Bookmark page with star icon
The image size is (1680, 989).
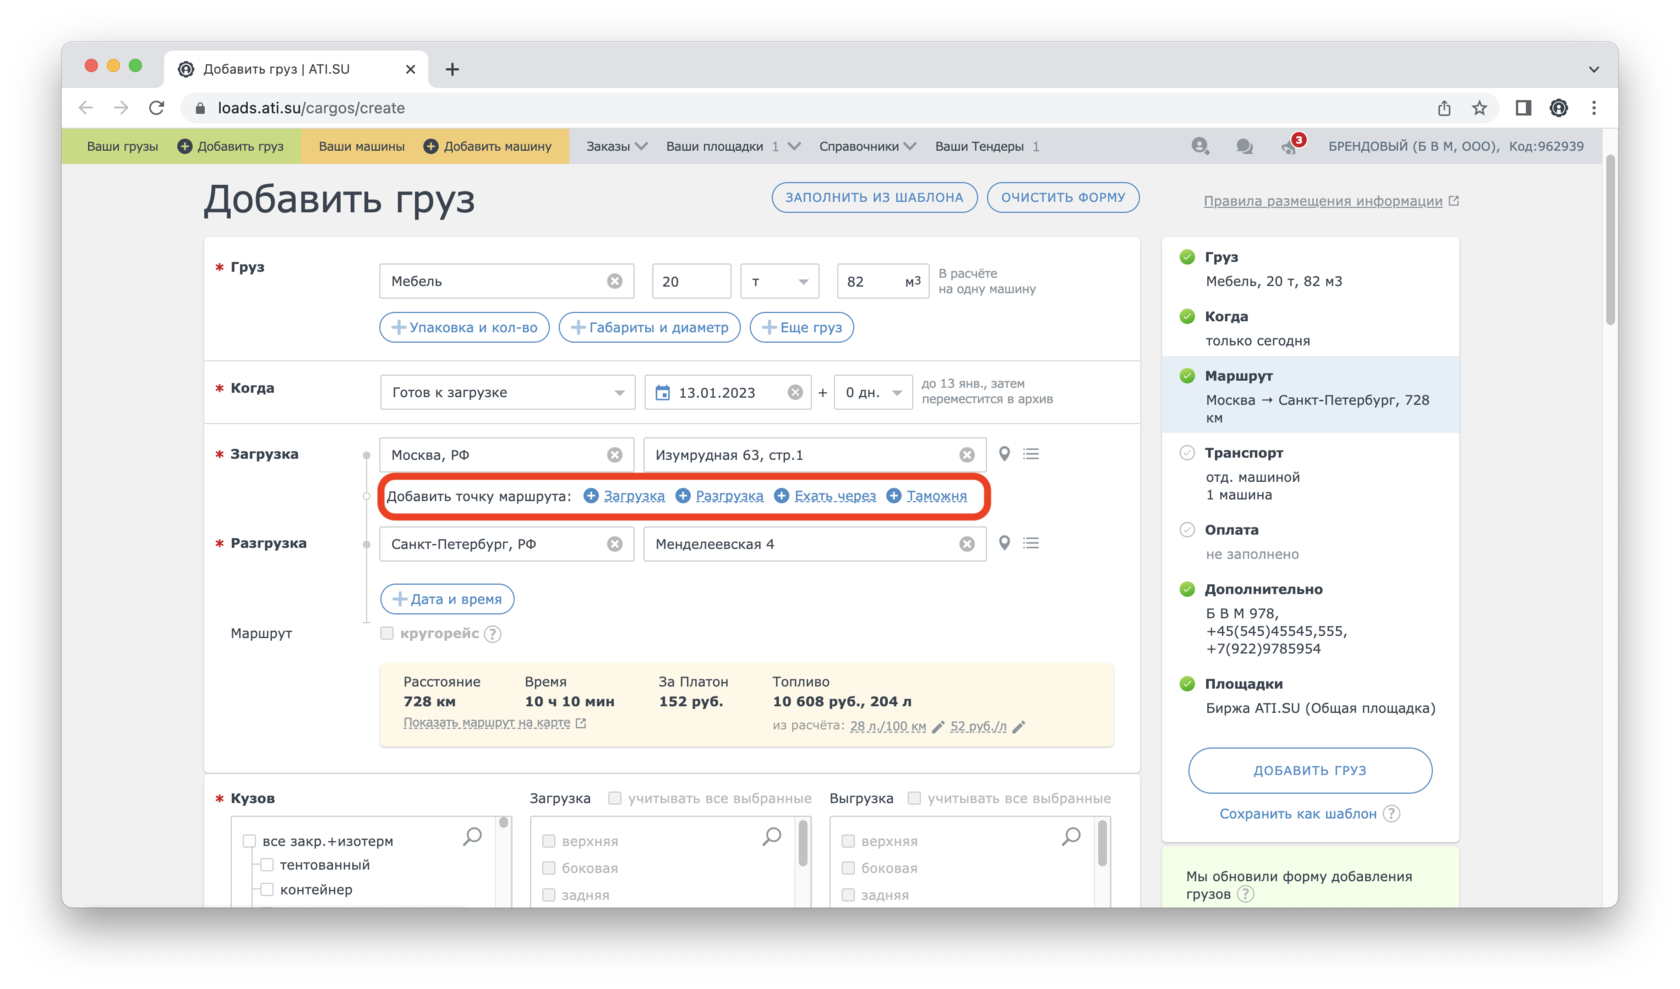[1479, 108]
